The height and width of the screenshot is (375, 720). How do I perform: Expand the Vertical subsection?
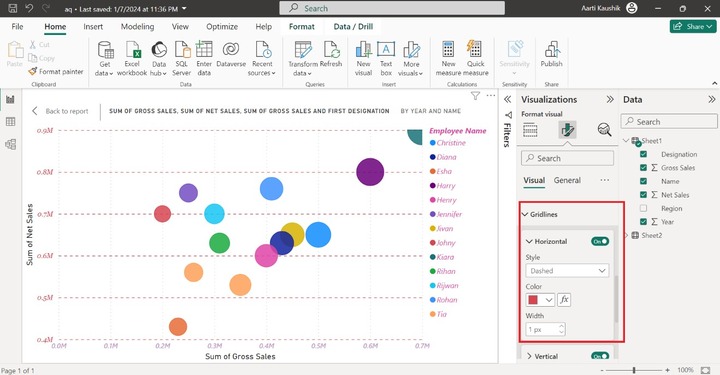529,356
